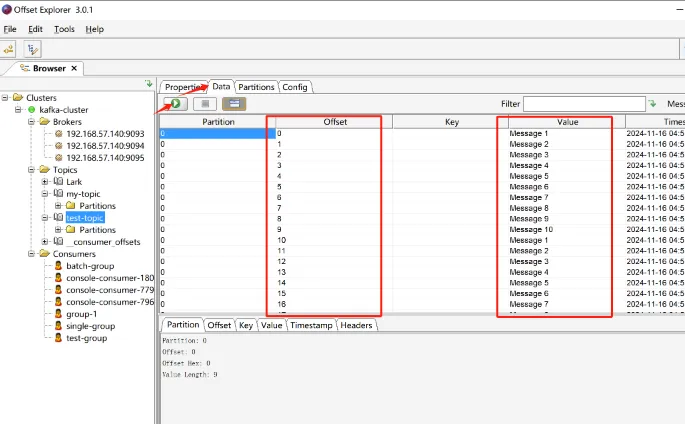Click Partitions folder icon under my-topic

(71, 205)
